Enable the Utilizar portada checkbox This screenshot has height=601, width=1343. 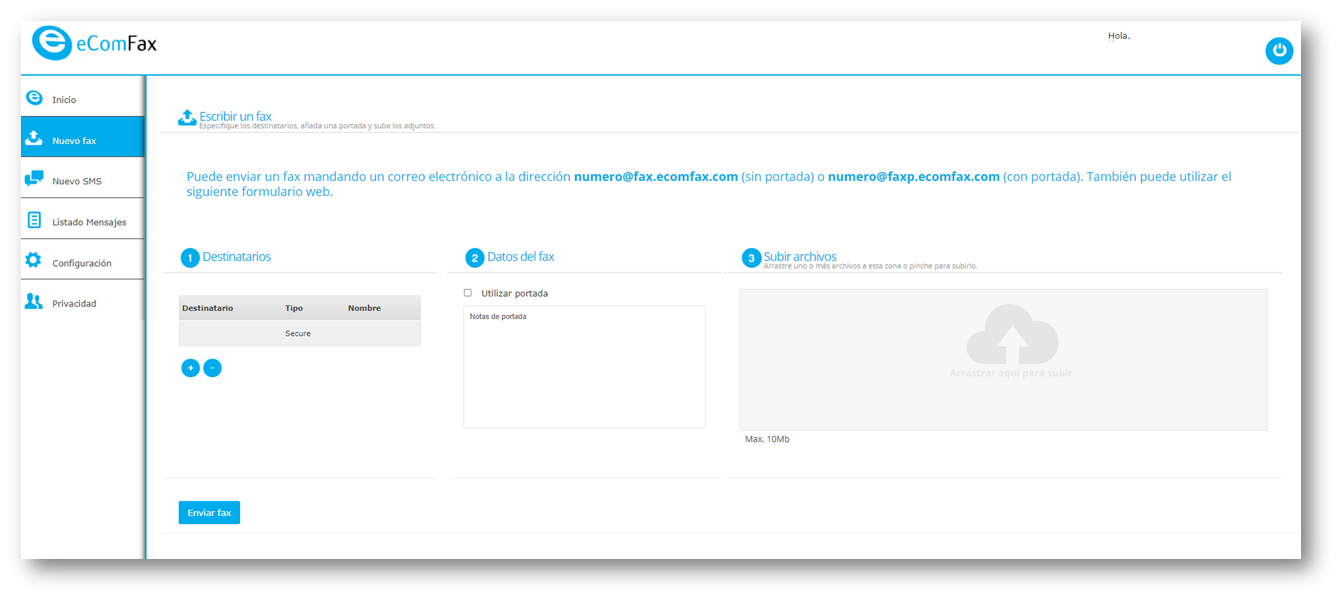point(468,293)
